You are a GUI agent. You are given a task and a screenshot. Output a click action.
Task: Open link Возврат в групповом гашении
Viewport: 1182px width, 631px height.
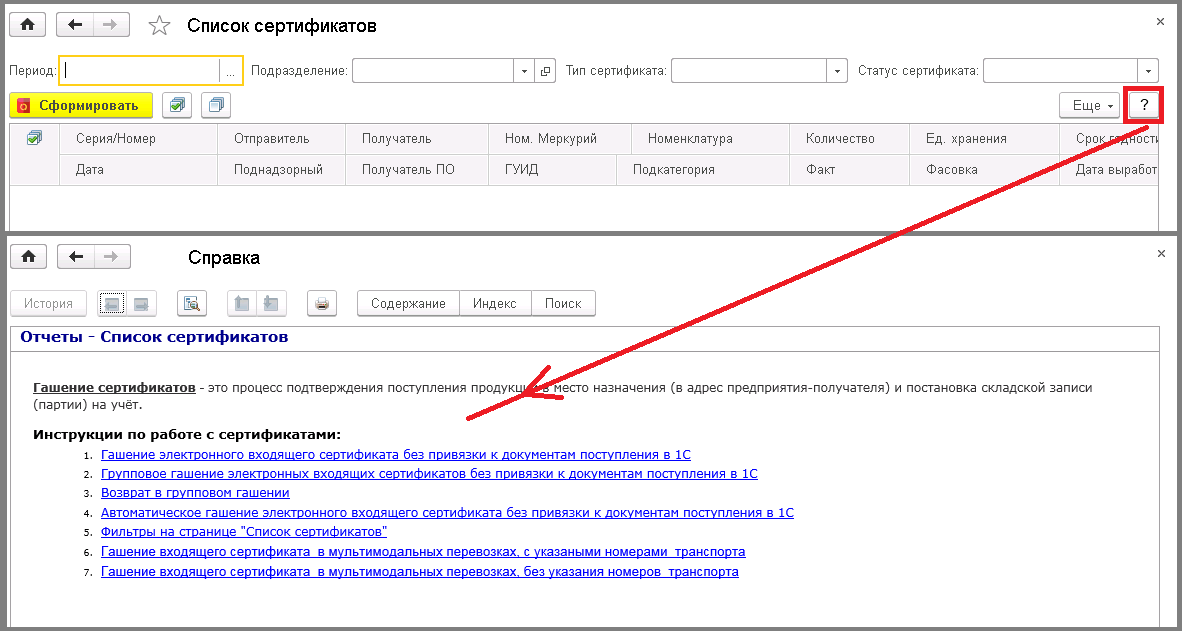(195, 493)
